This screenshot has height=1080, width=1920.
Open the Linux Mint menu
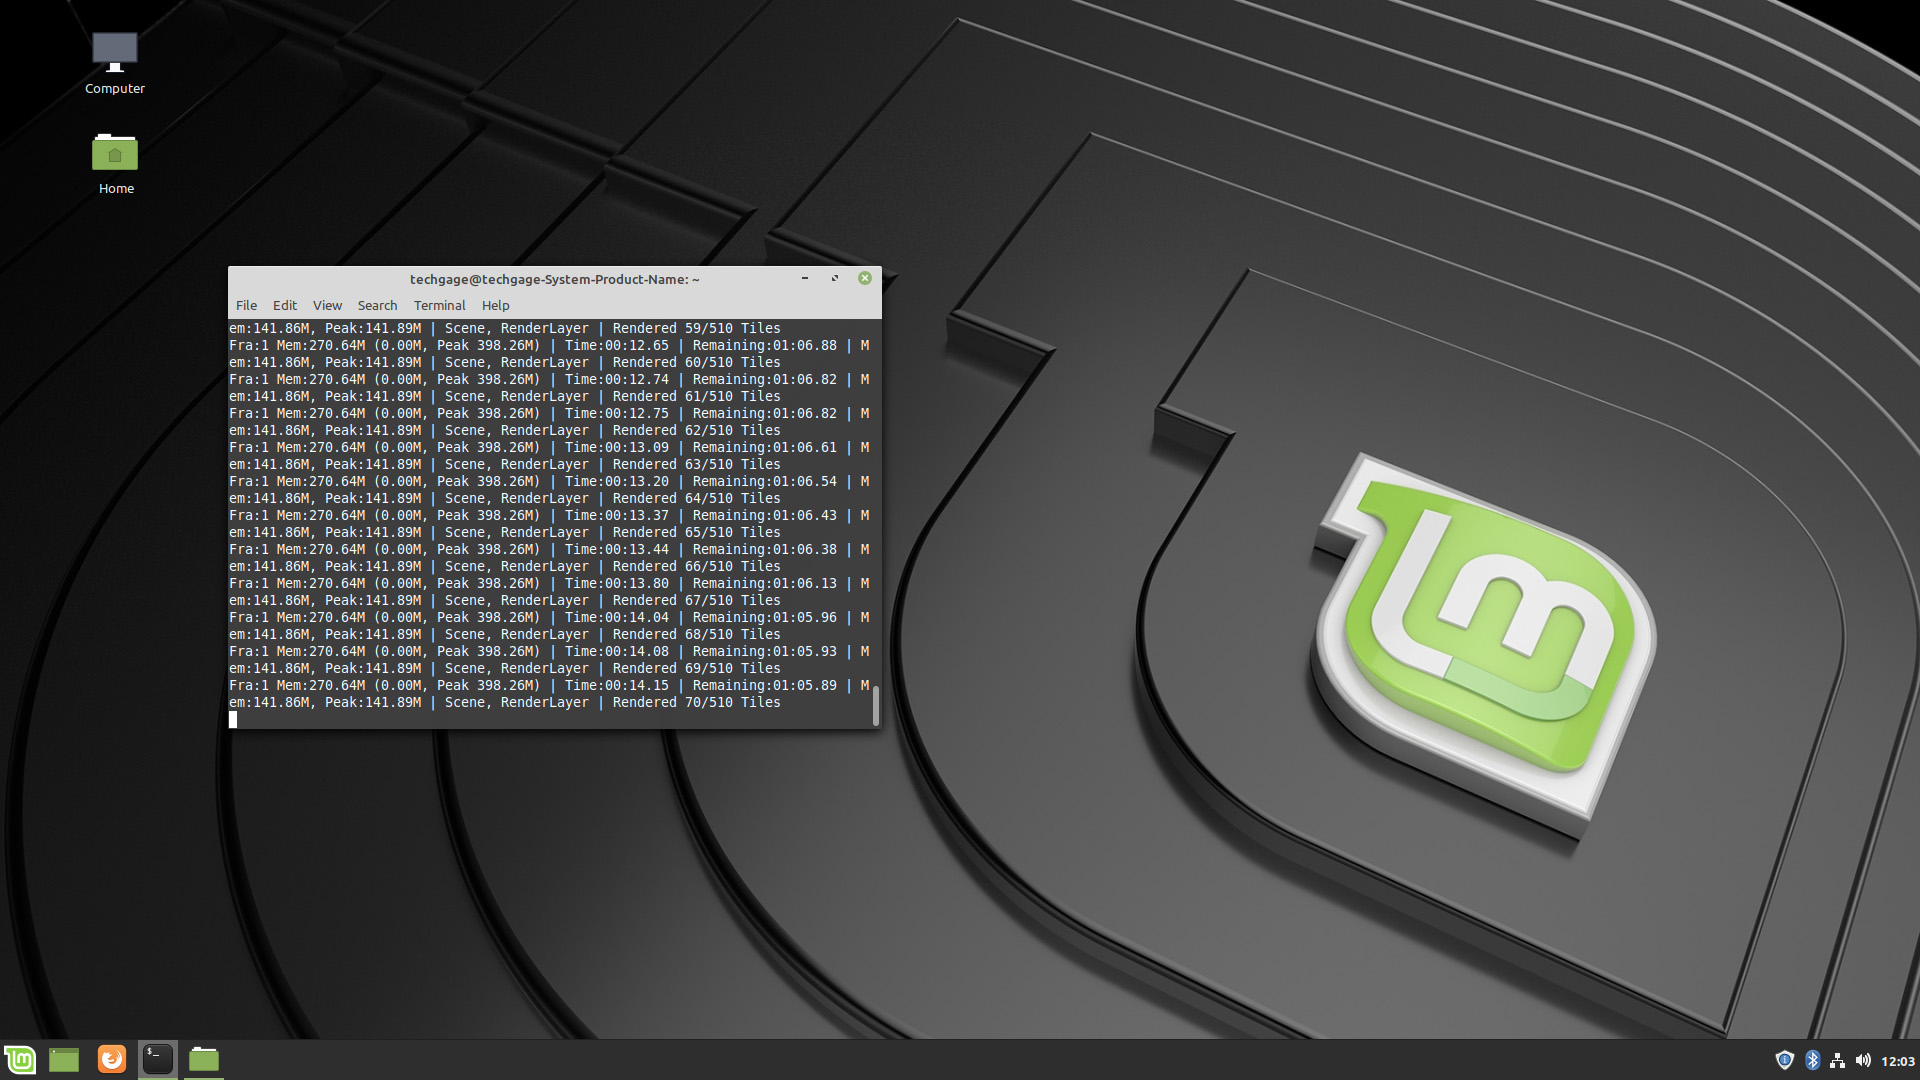tap(21, 1059)
